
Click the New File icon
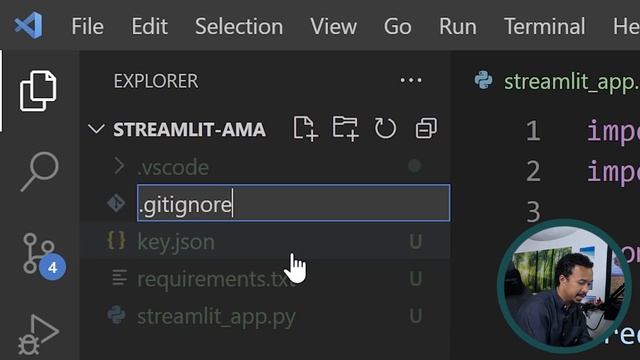(x=305, y=129)
